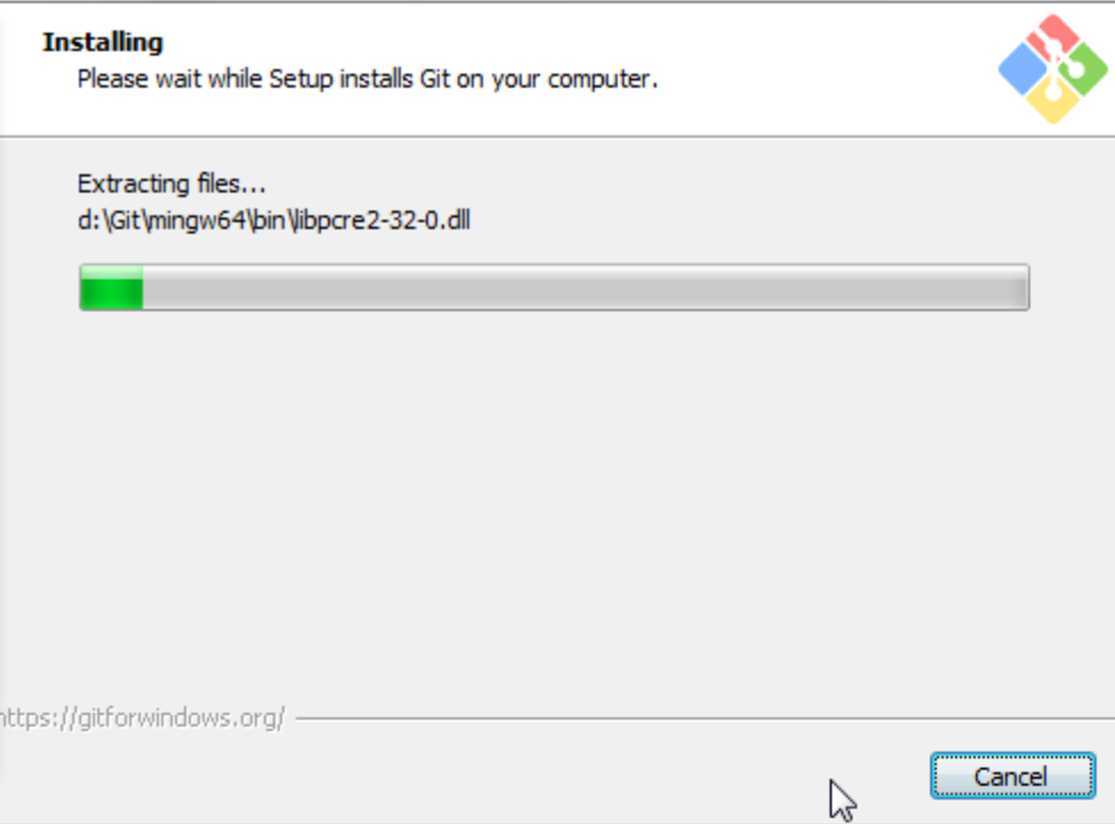Click the separator line beside the URL

(704, 719)
